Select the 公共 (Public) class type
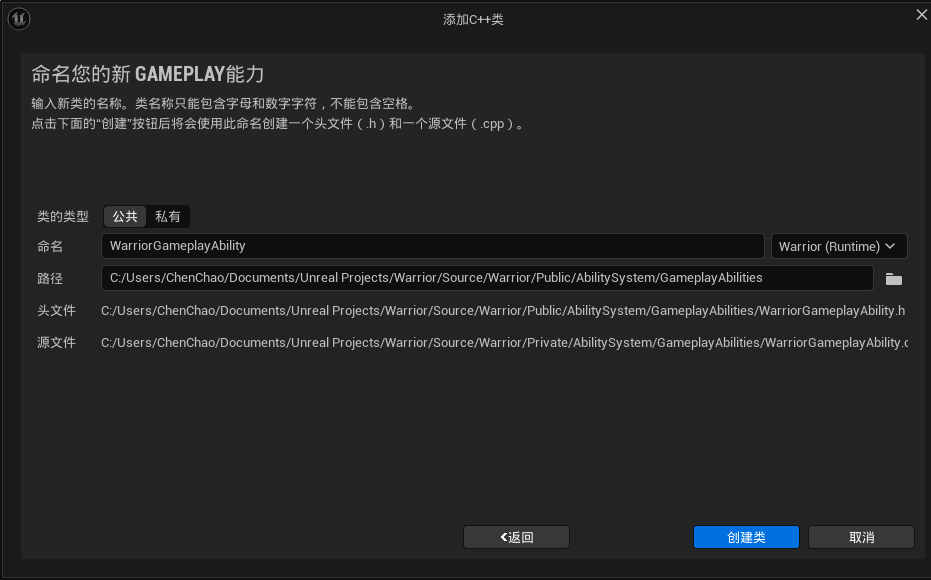 (125, 217)
